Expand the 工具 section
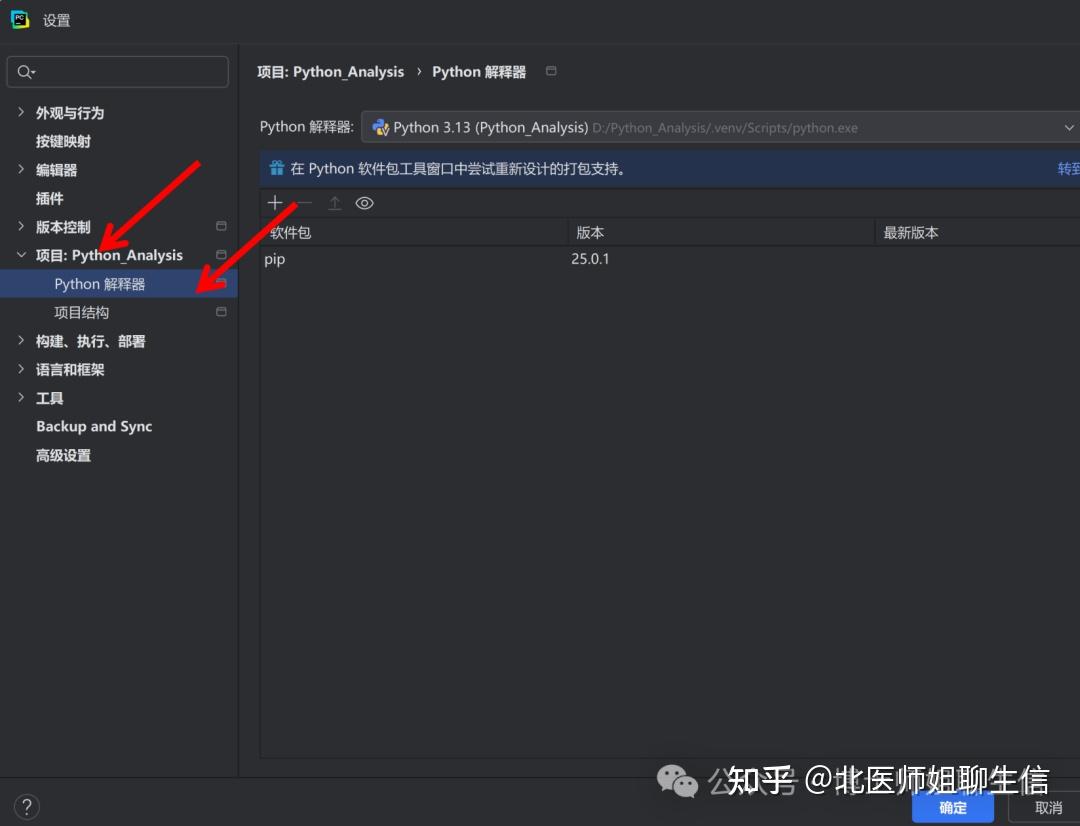This screenshot has width=1080, height=826. point(22,397)
